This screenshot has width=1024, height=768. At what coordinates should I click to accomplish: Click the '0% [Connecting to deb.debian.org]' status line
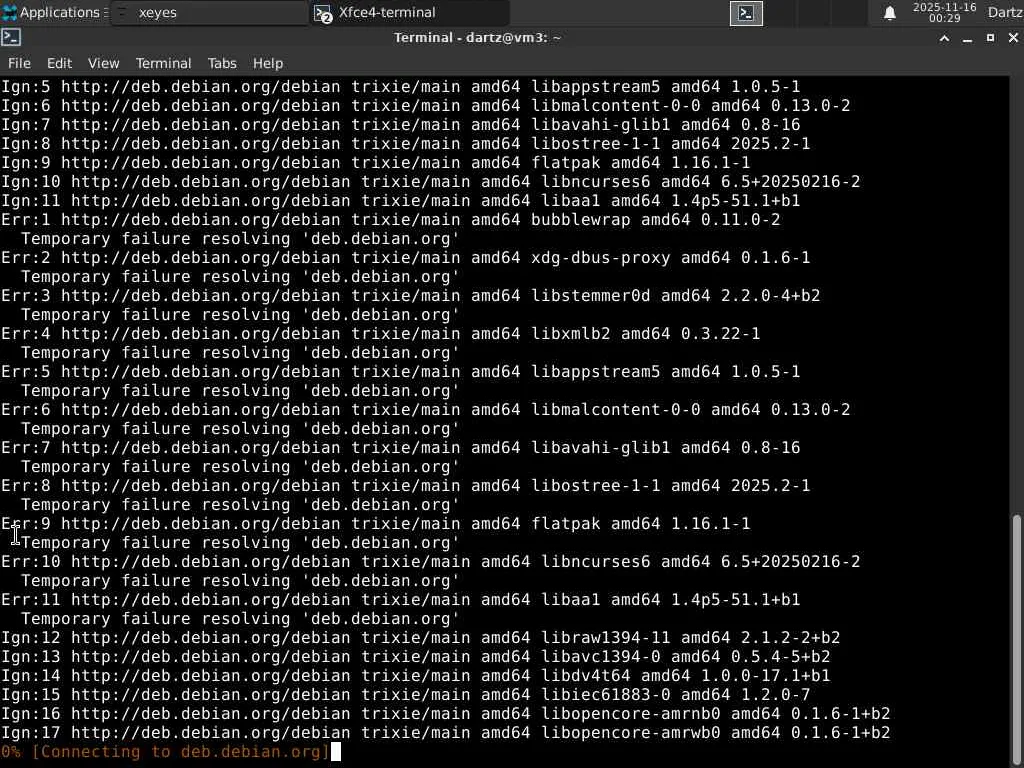coord(165,751)
